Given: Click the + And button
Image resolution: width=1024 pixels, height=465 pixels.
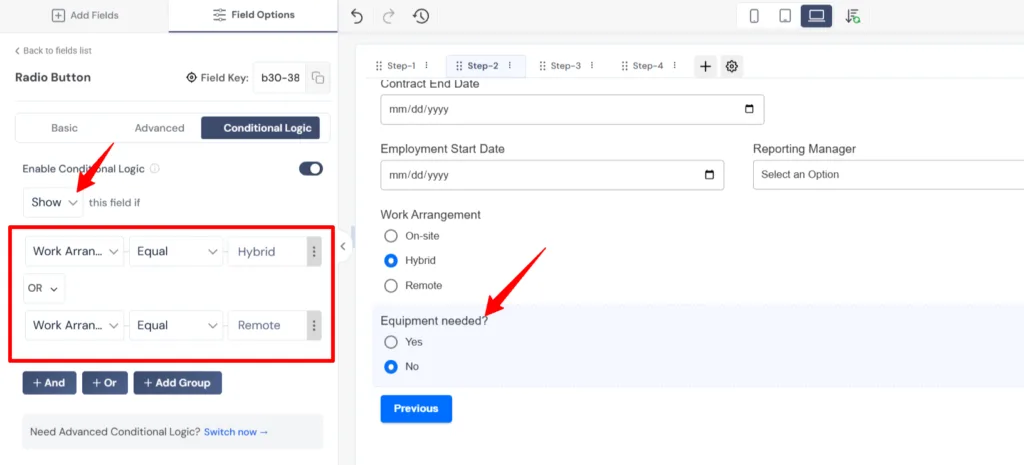Looking at the screenshot, I should (x=49, y=383).
